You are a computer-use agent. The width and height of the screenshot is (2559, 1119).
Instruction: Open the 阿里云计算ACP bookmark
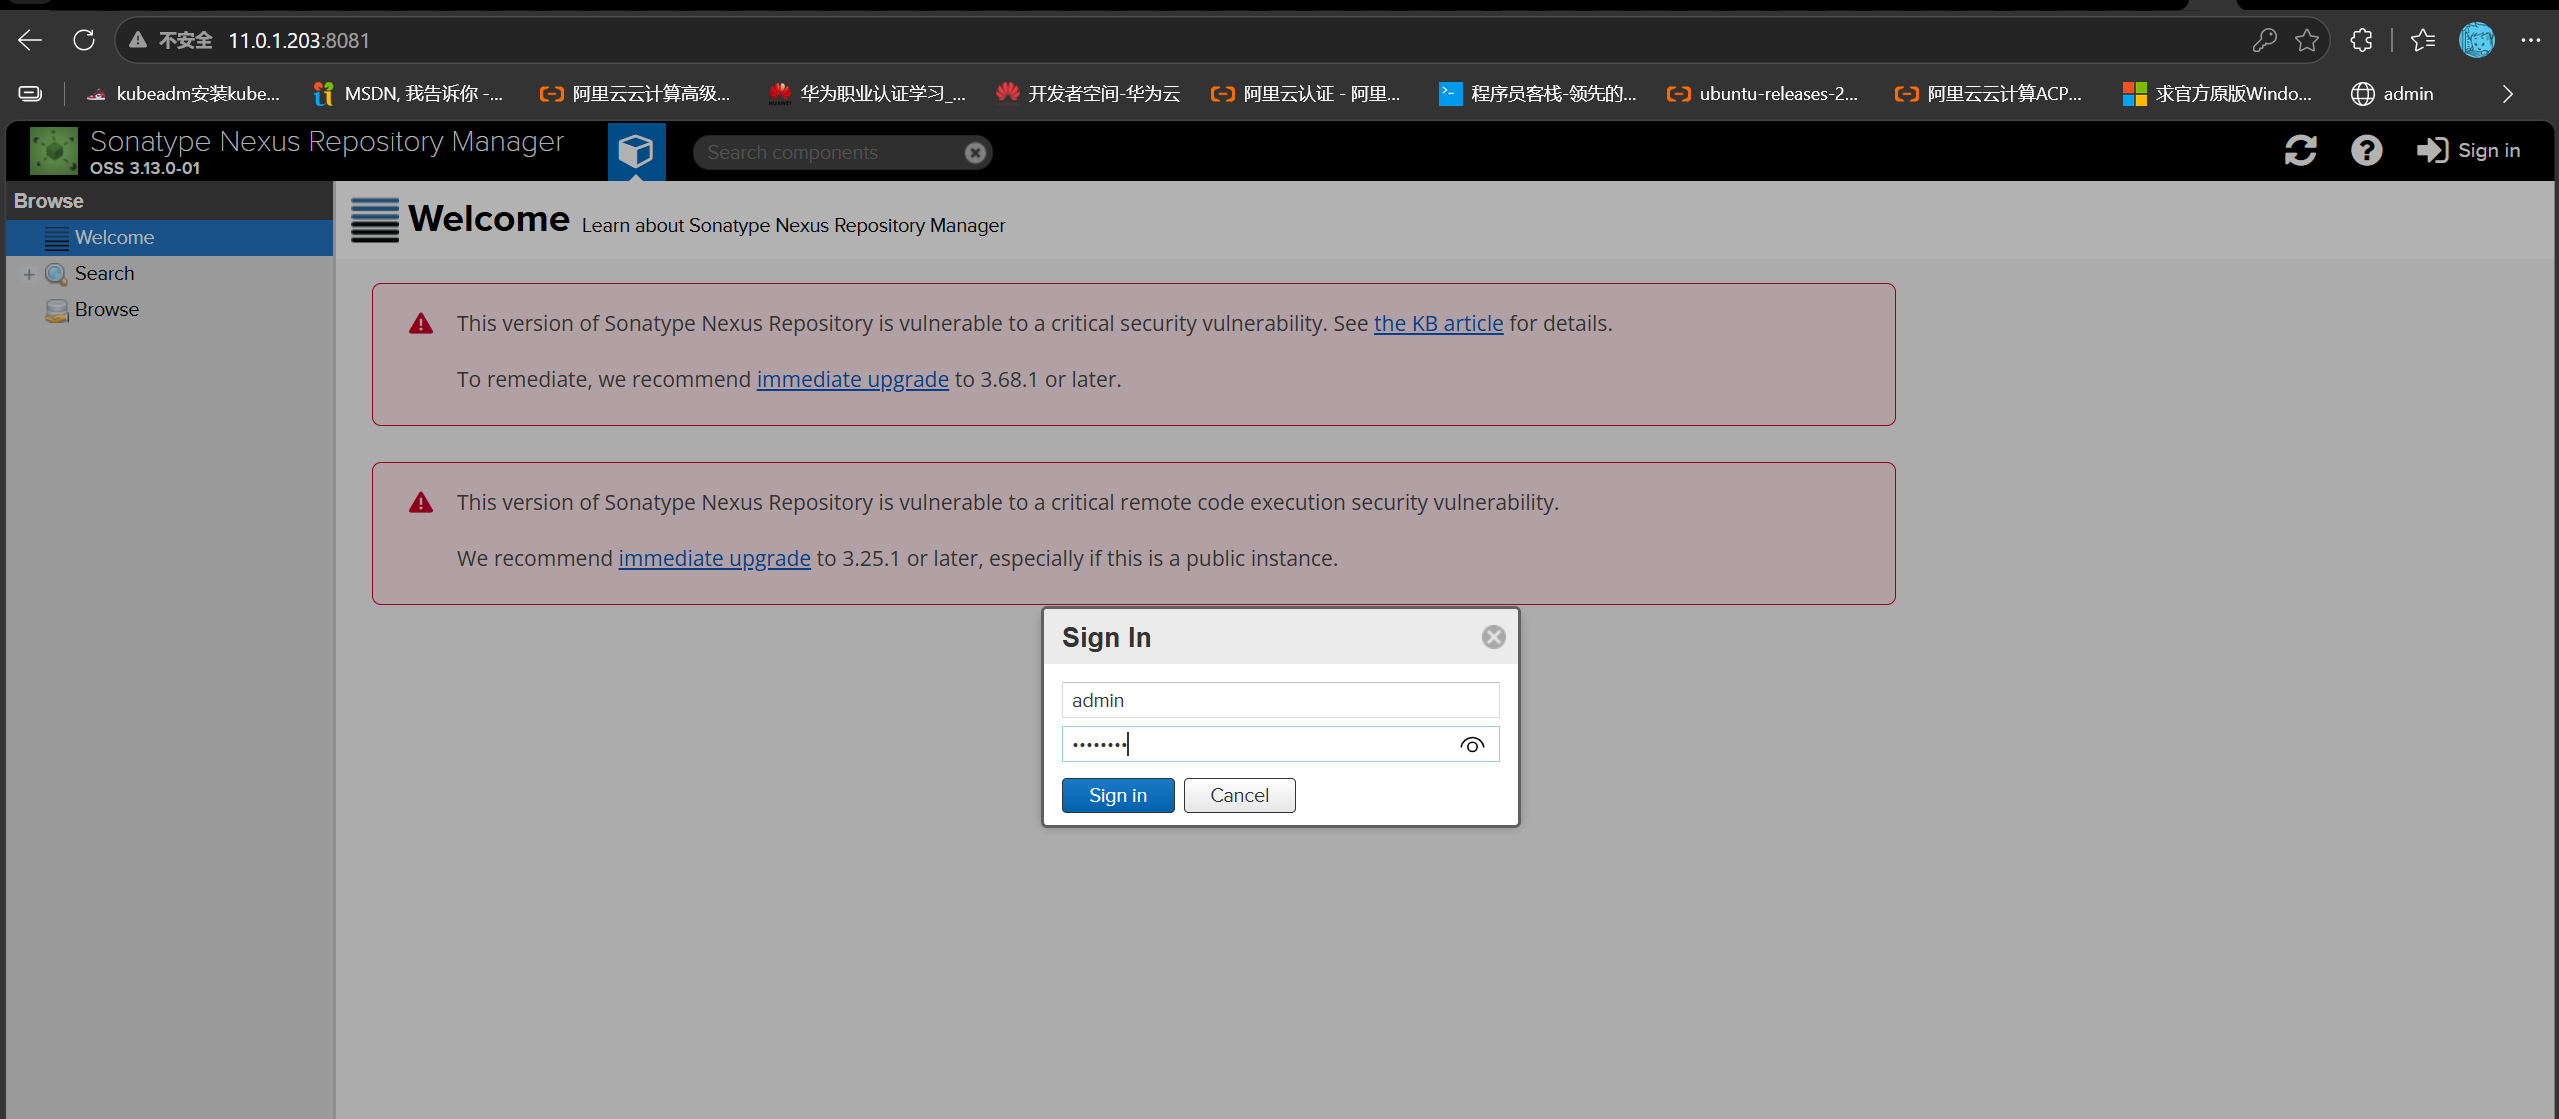click(x=1989, y=94)
